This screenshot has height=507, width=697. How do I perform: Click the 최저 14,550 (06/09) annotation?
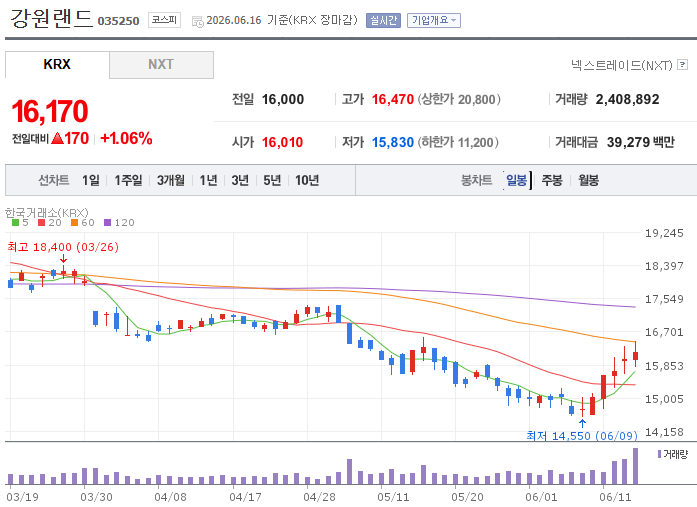[582, 435]
